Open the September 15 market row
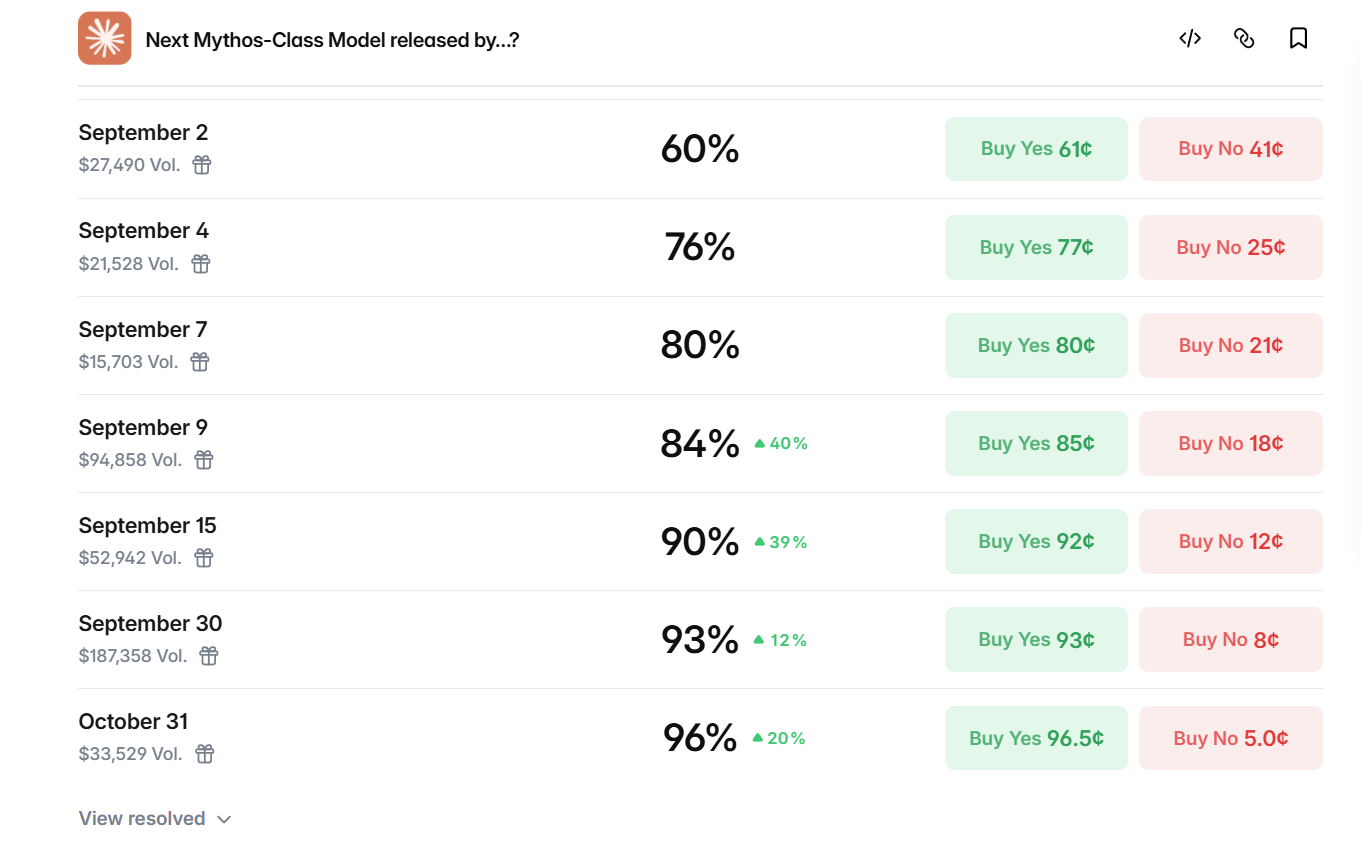The width and height of the screenshot is (1361, 855). 700,541
